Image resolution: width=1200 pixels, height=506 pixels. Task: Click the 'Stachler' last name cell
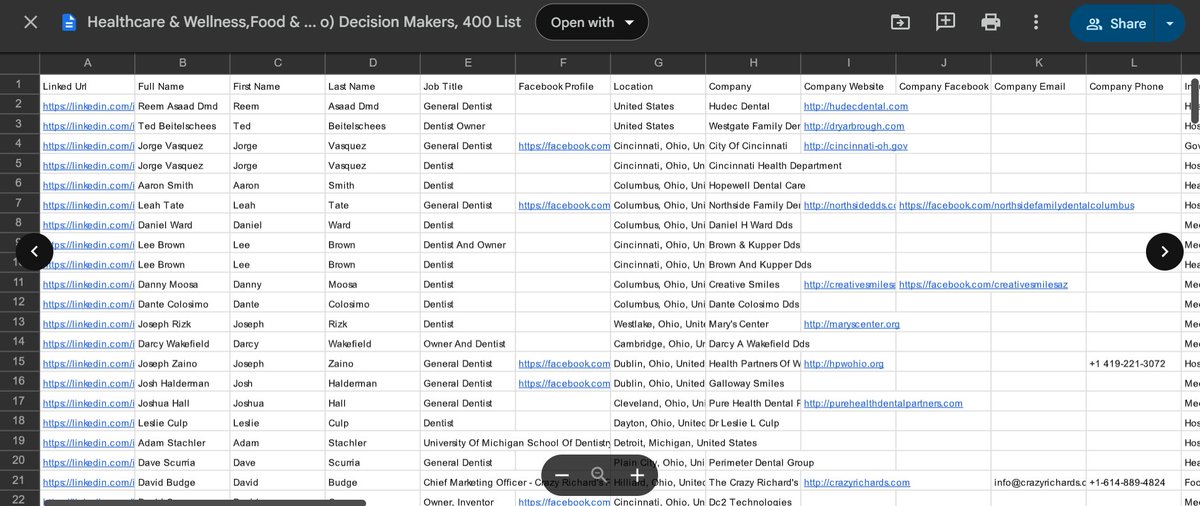(x=373, y=443)
